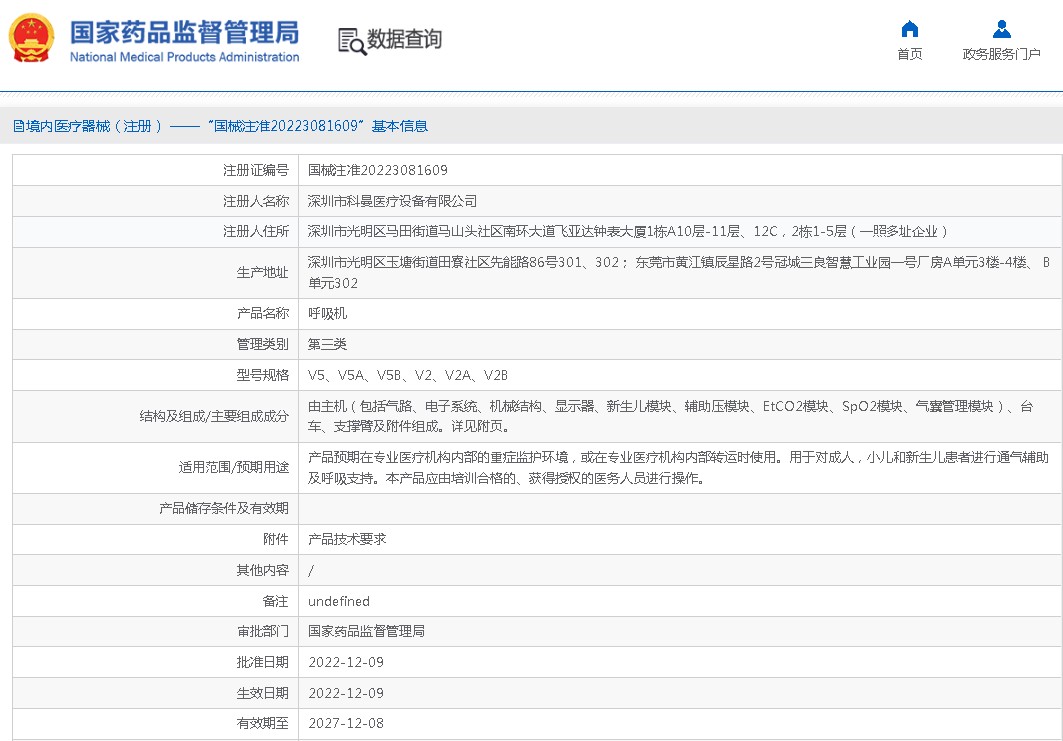
Task: Select intended use text starting 产品预期在专业医疗机构
Action: click(x=678, y=468)
